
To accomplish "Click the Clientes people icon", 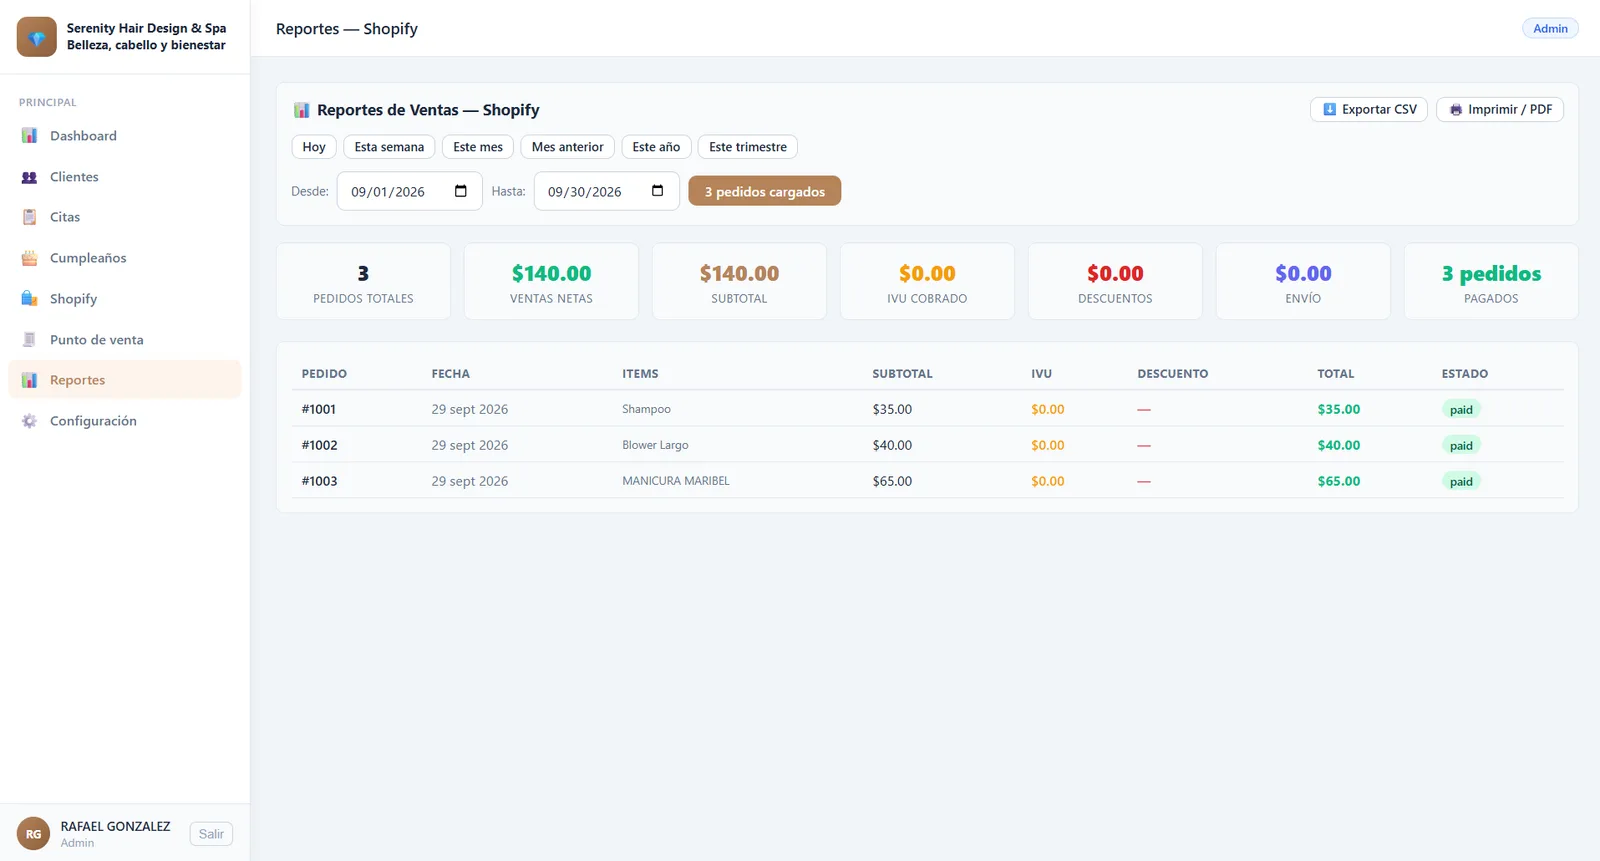I will [29, 177].
